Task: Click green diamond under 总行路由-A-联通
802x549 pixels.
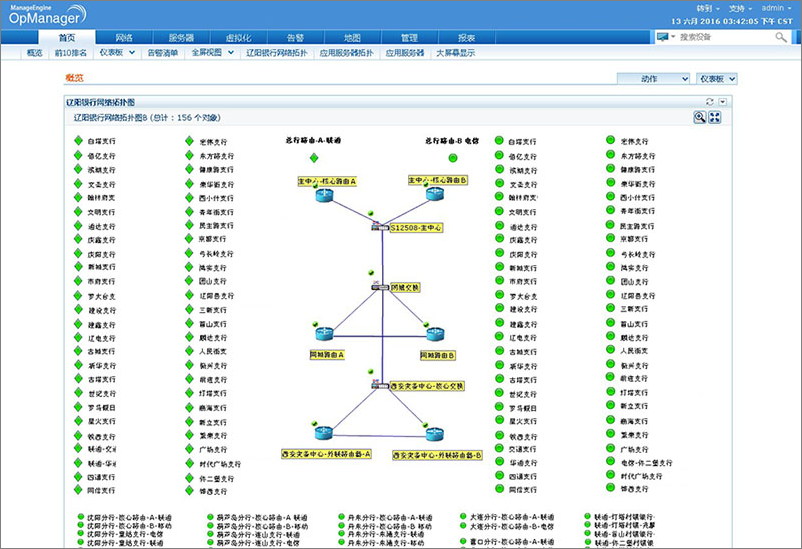Action: 314,158
